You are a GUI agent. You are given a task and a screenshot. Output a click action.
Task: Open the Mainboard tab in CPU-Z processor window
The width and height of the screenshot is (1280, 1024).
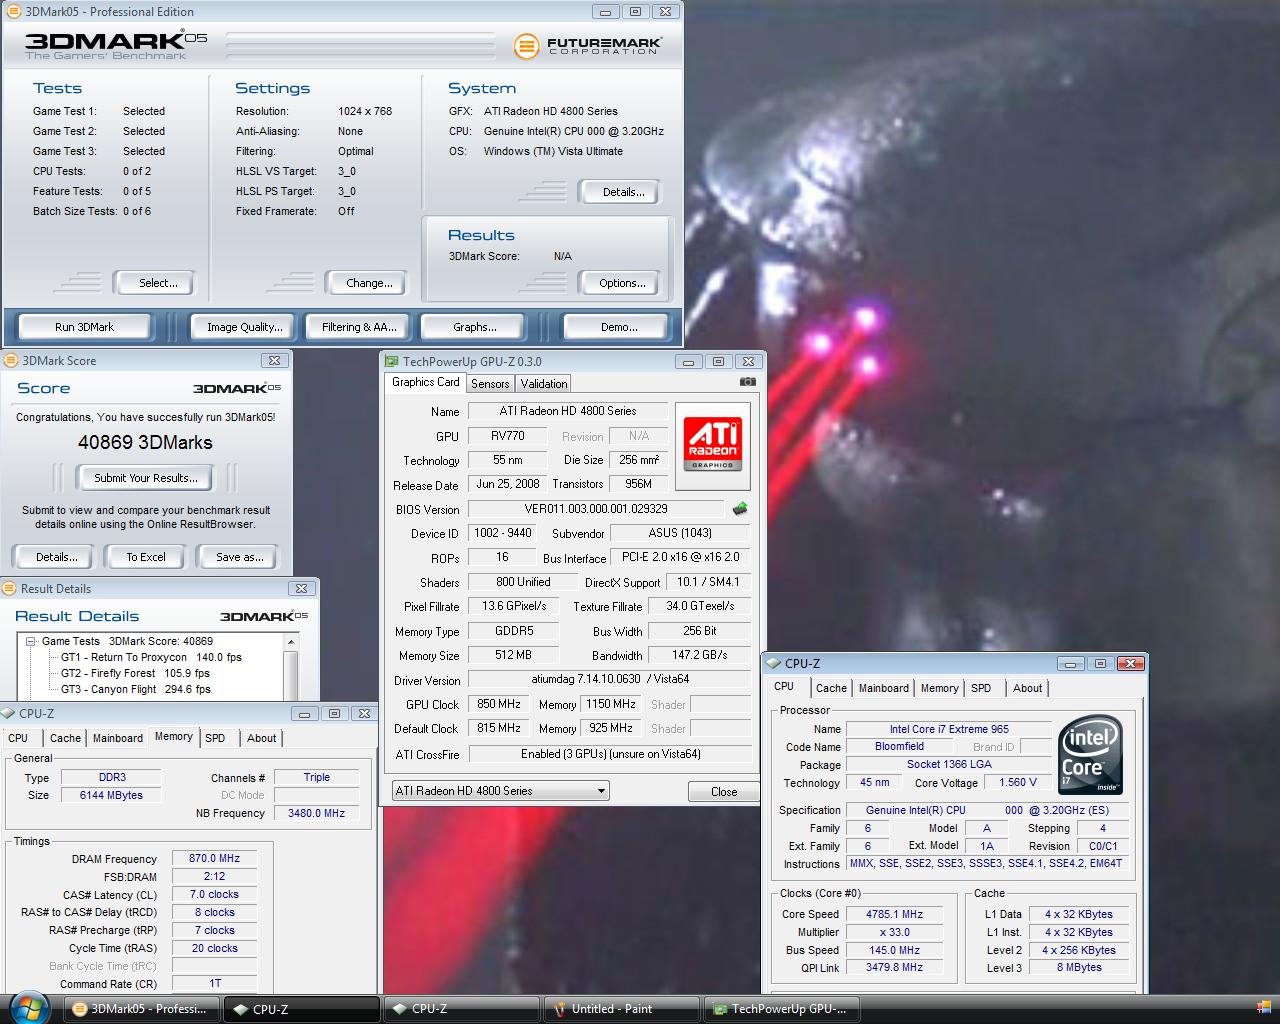[884, 688]
